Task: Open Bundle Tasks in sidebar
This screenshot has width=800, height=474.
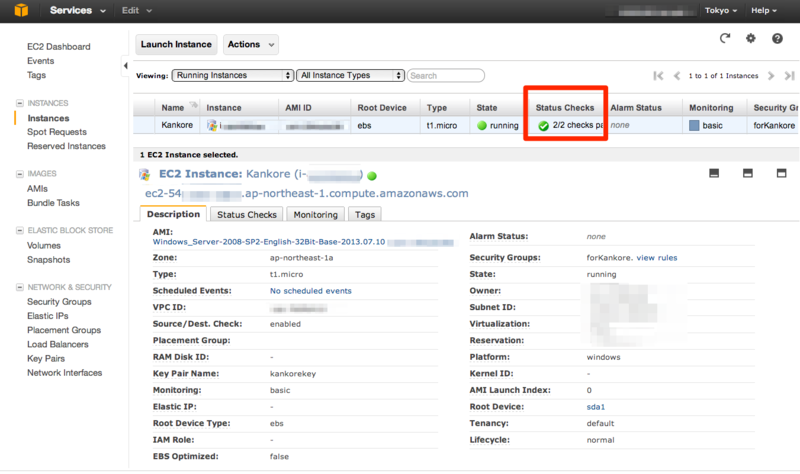Action: pyautogui.click(x=53, y=203)
